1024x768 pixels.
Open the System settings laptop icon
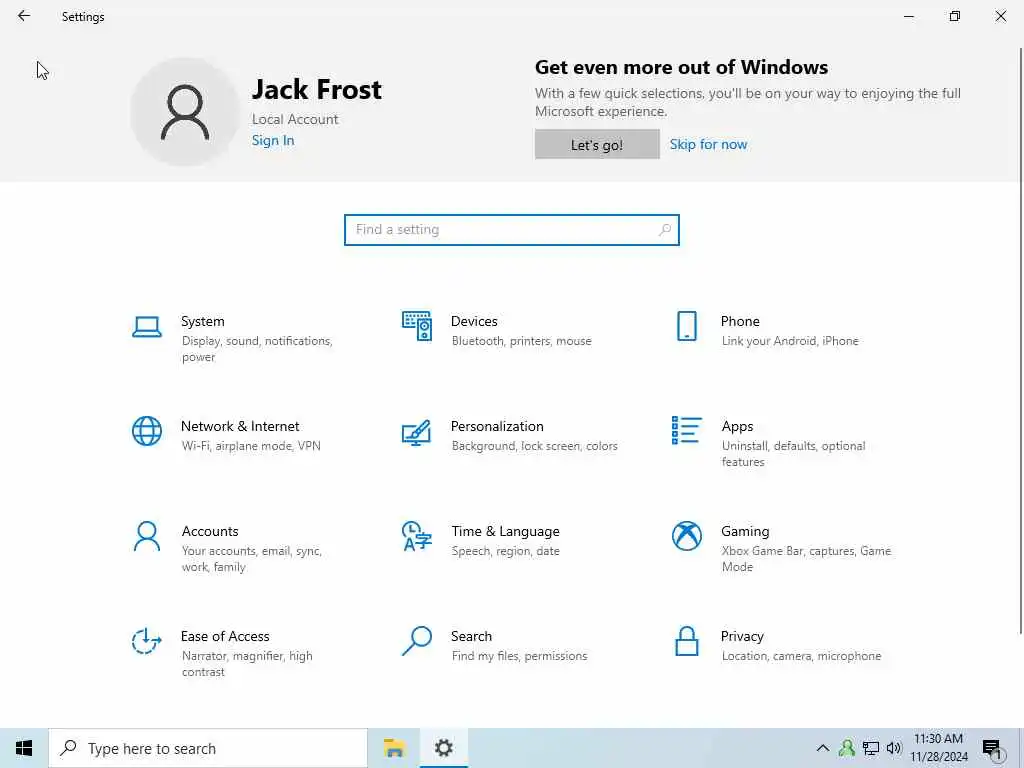click(147, 327)
